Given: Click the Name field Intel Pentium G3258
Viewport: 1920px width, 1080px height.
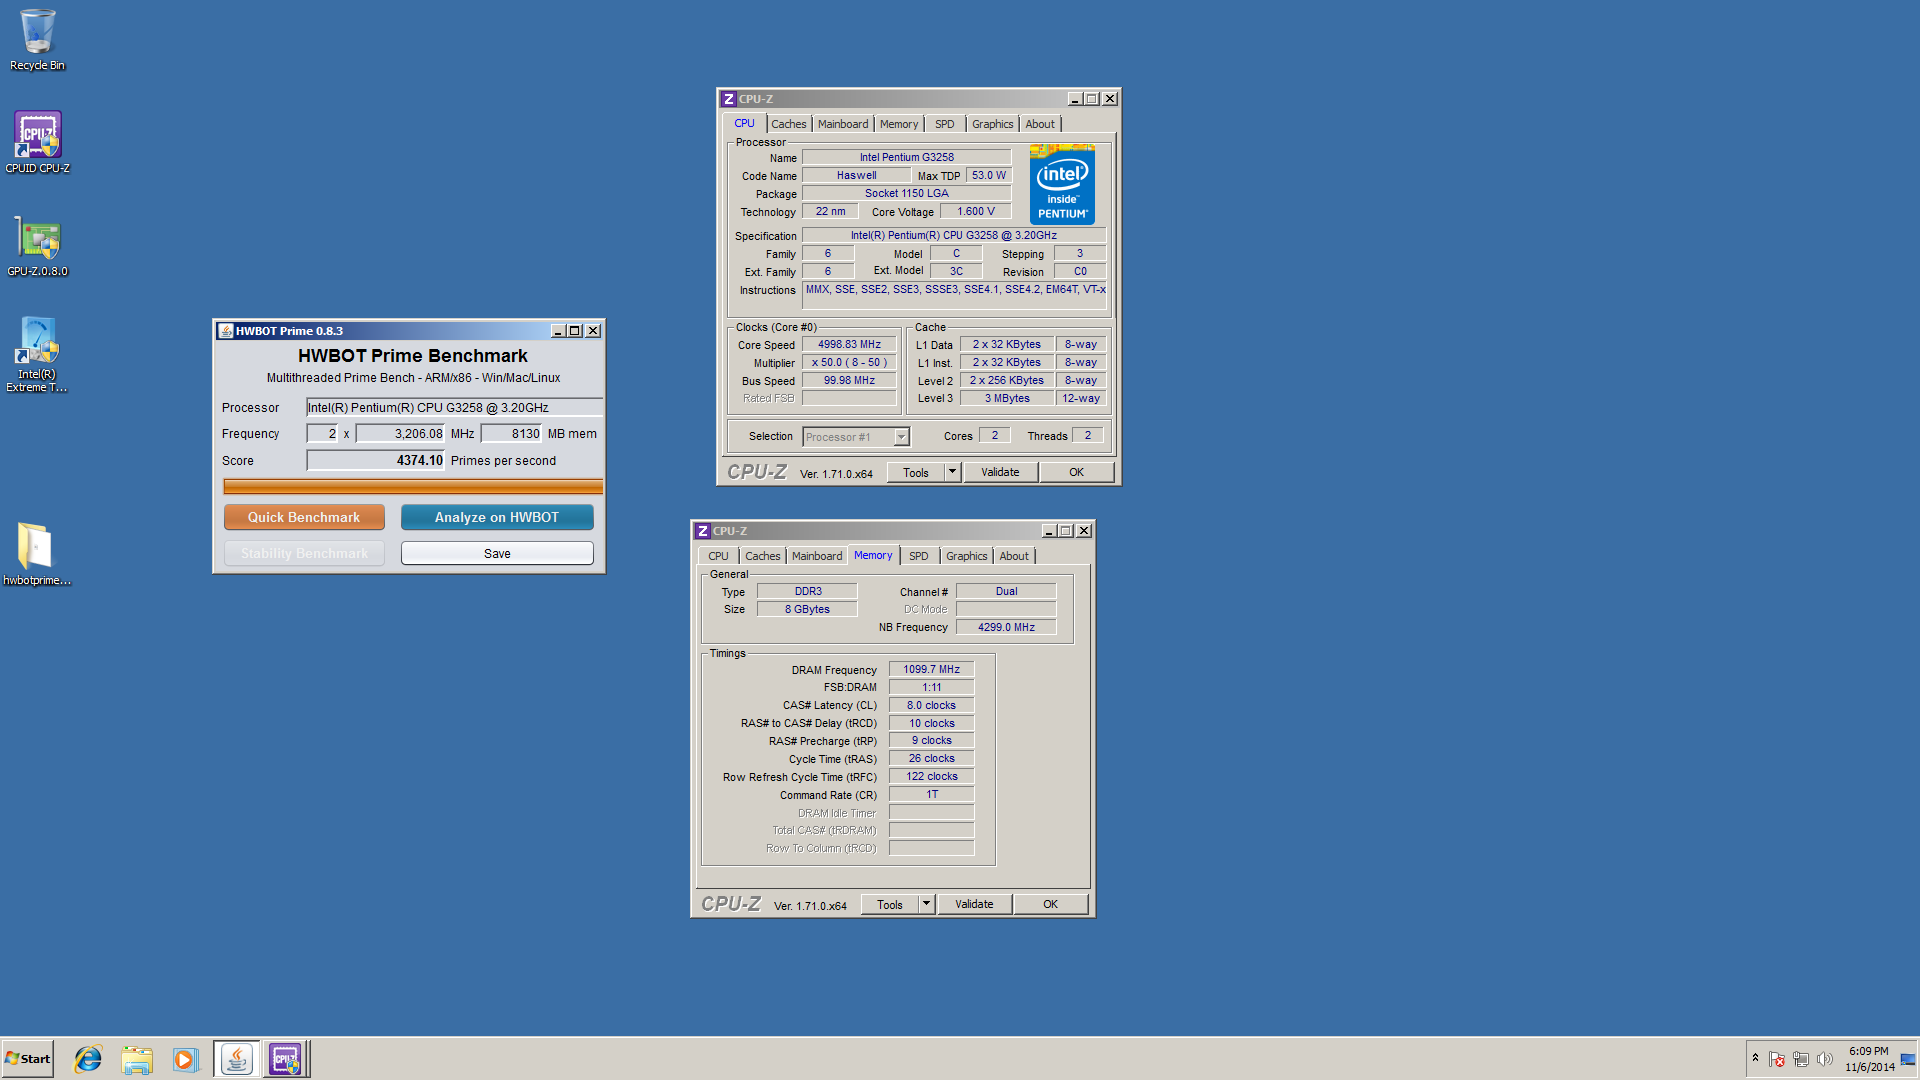Looking at the screenshot, I should (907, 157).
